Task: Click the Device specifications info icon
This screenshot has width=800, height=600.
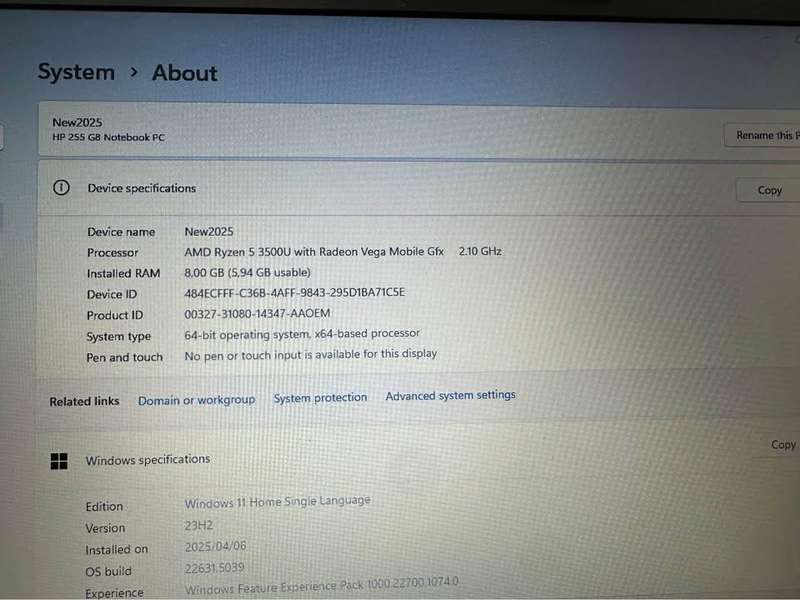Action: click(61, 188)
